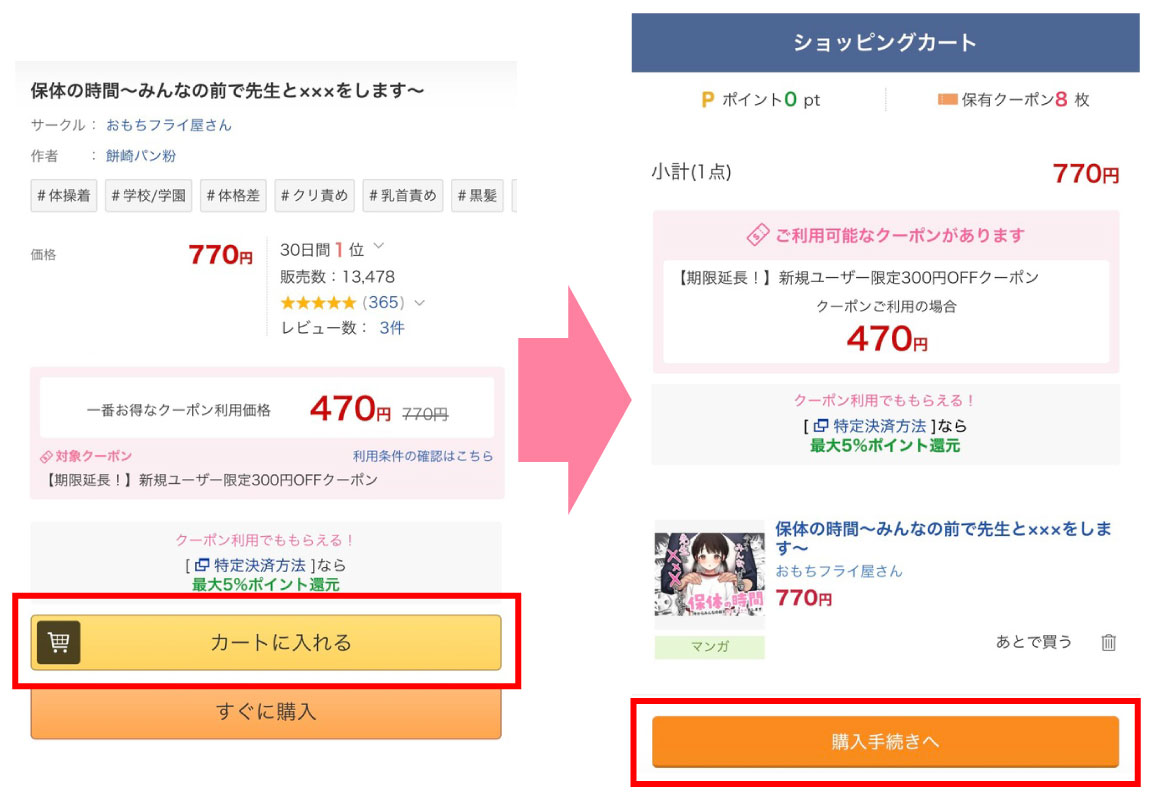Select the #黒髪 tag
1150x800 pixels.
pyautogui.click(x=476, y=196)
